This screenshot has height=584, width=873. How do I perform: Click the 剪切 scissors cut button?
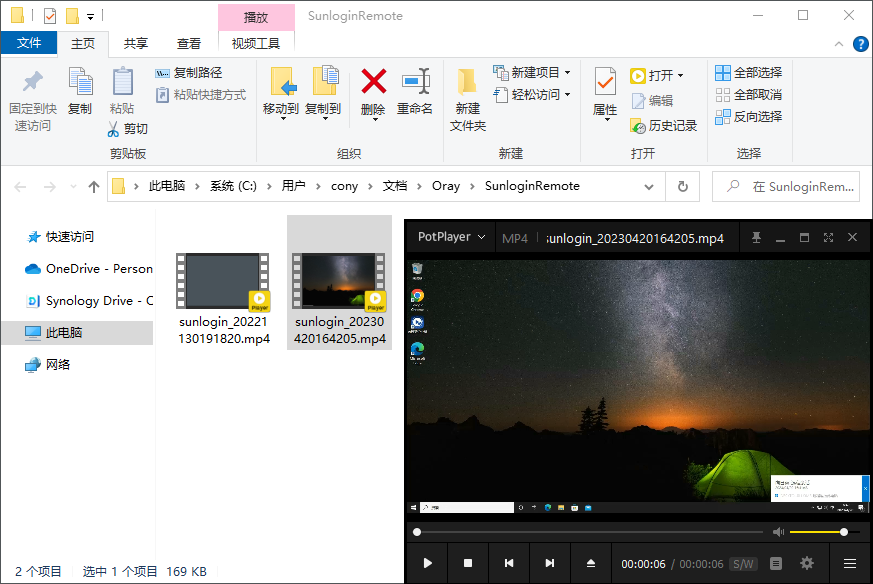tap(127, 129)
